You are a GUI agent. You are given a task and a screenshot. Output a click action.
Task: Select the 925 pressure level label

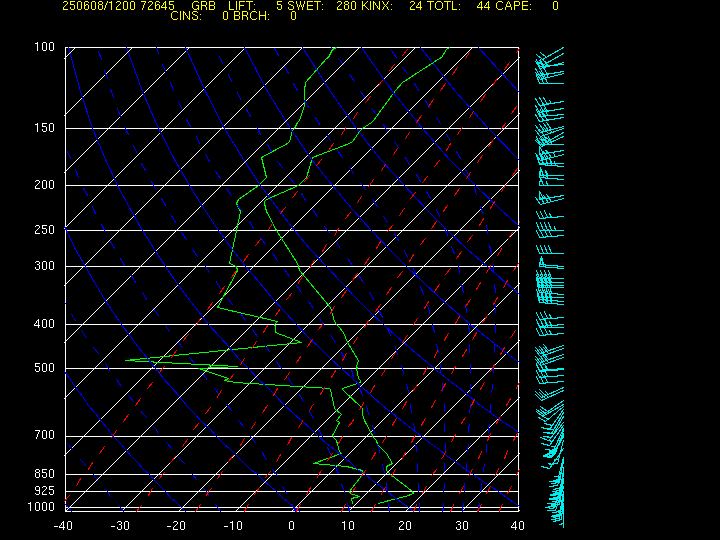(x=45, y=491)
